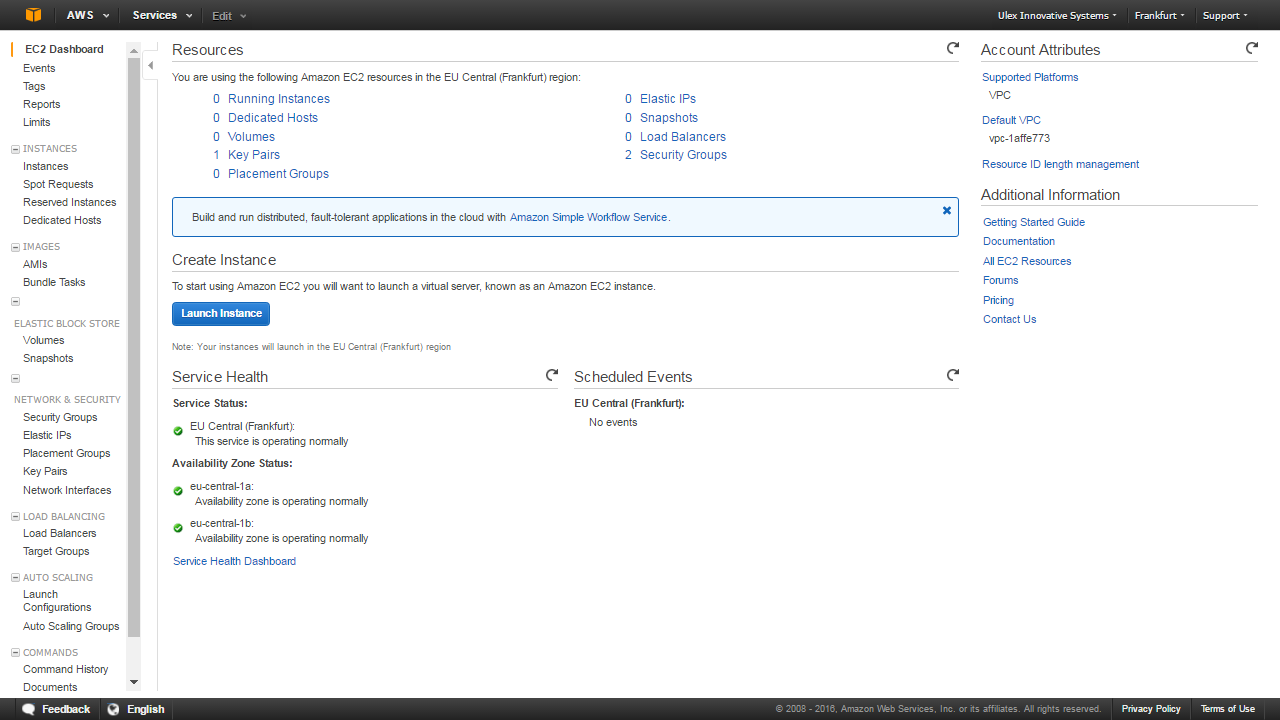
Task: Click the Running Instances resource link
Action: point(279,99)
